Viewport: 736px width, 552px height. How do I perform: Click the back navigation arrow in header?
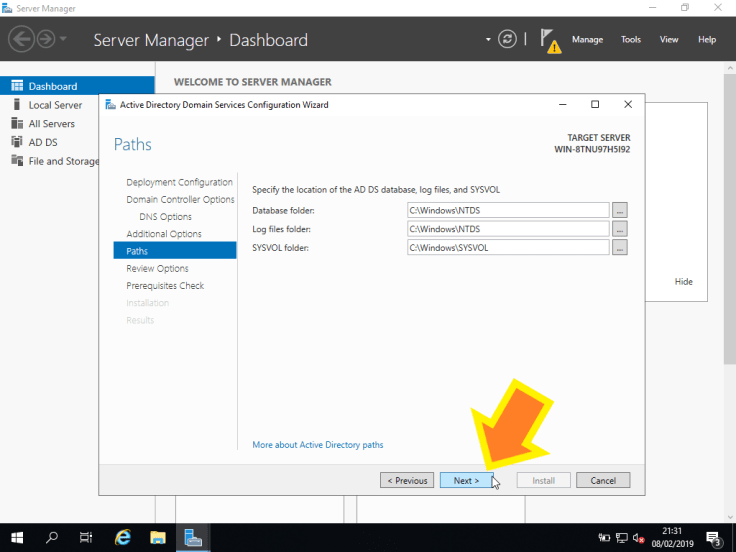21,39
